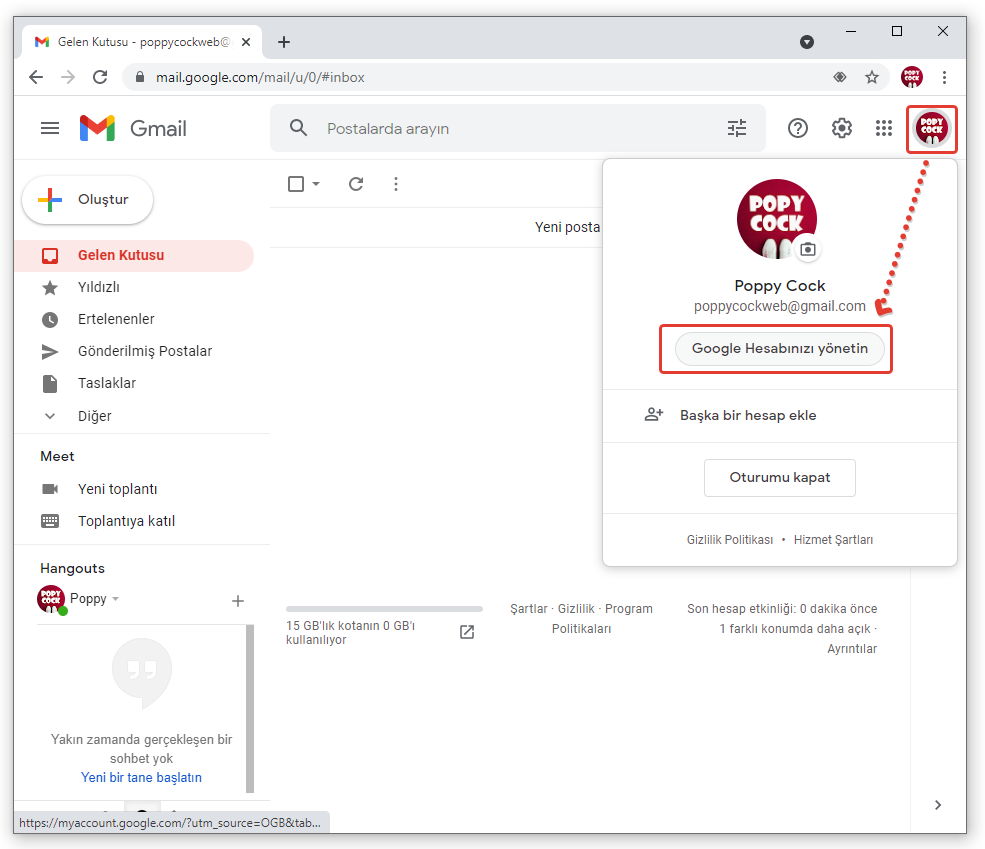
Task: Refresh the inbox message list
Action: [x=356, y=184]
